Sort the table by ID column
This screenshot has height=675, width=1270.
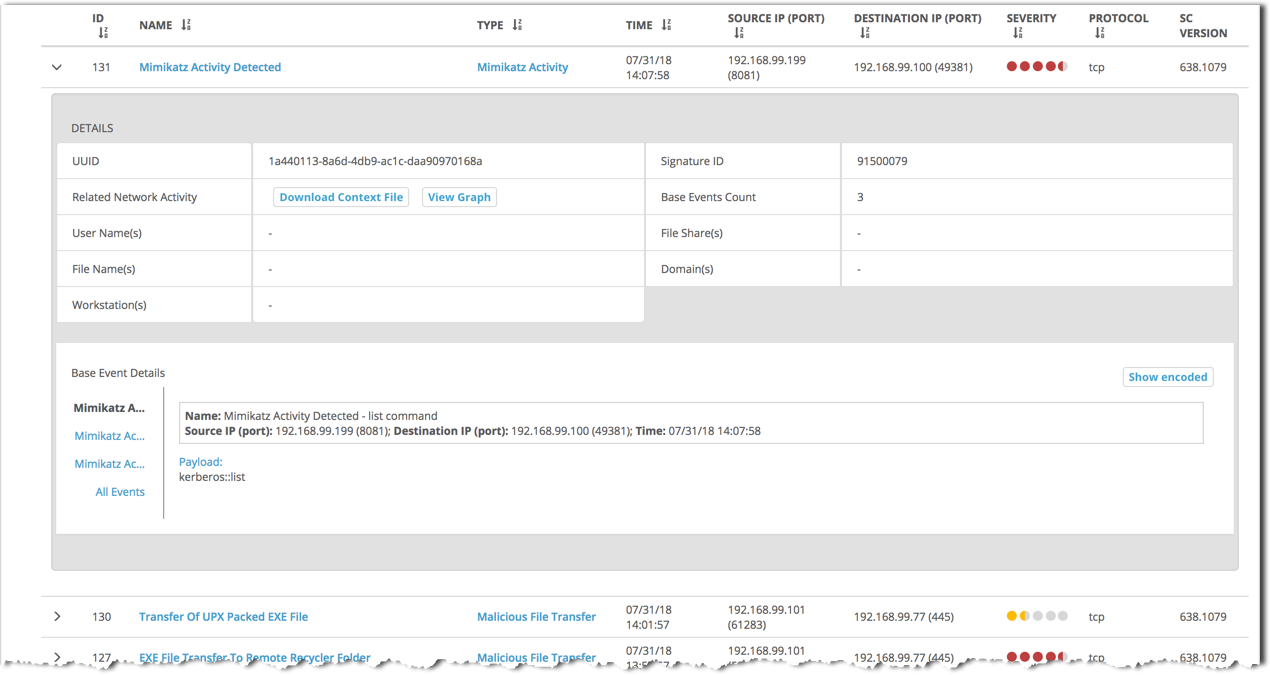(103, 33)
